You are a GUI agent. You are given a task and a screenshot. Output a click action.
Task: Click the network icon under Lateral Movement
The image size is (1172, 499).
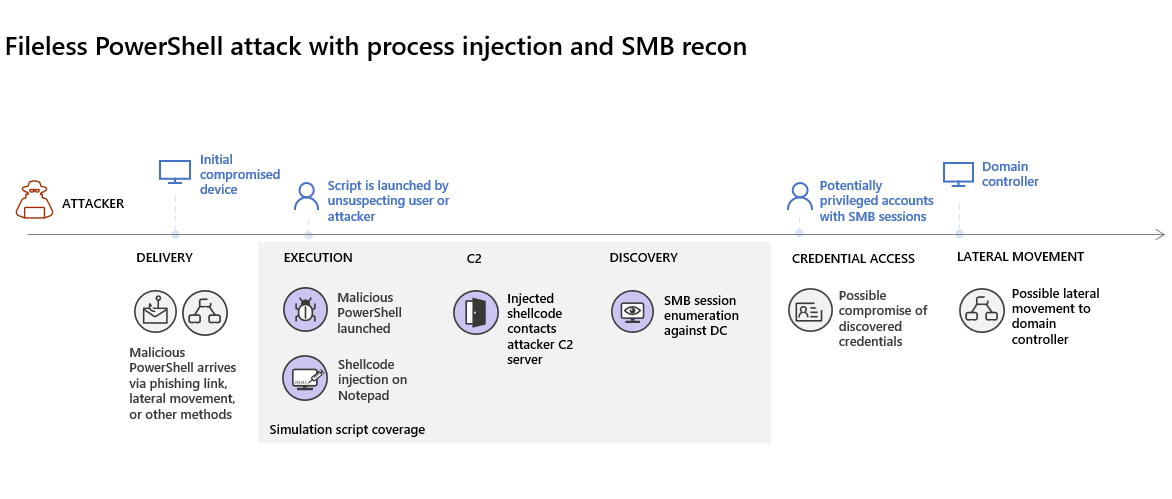[981, 310]
